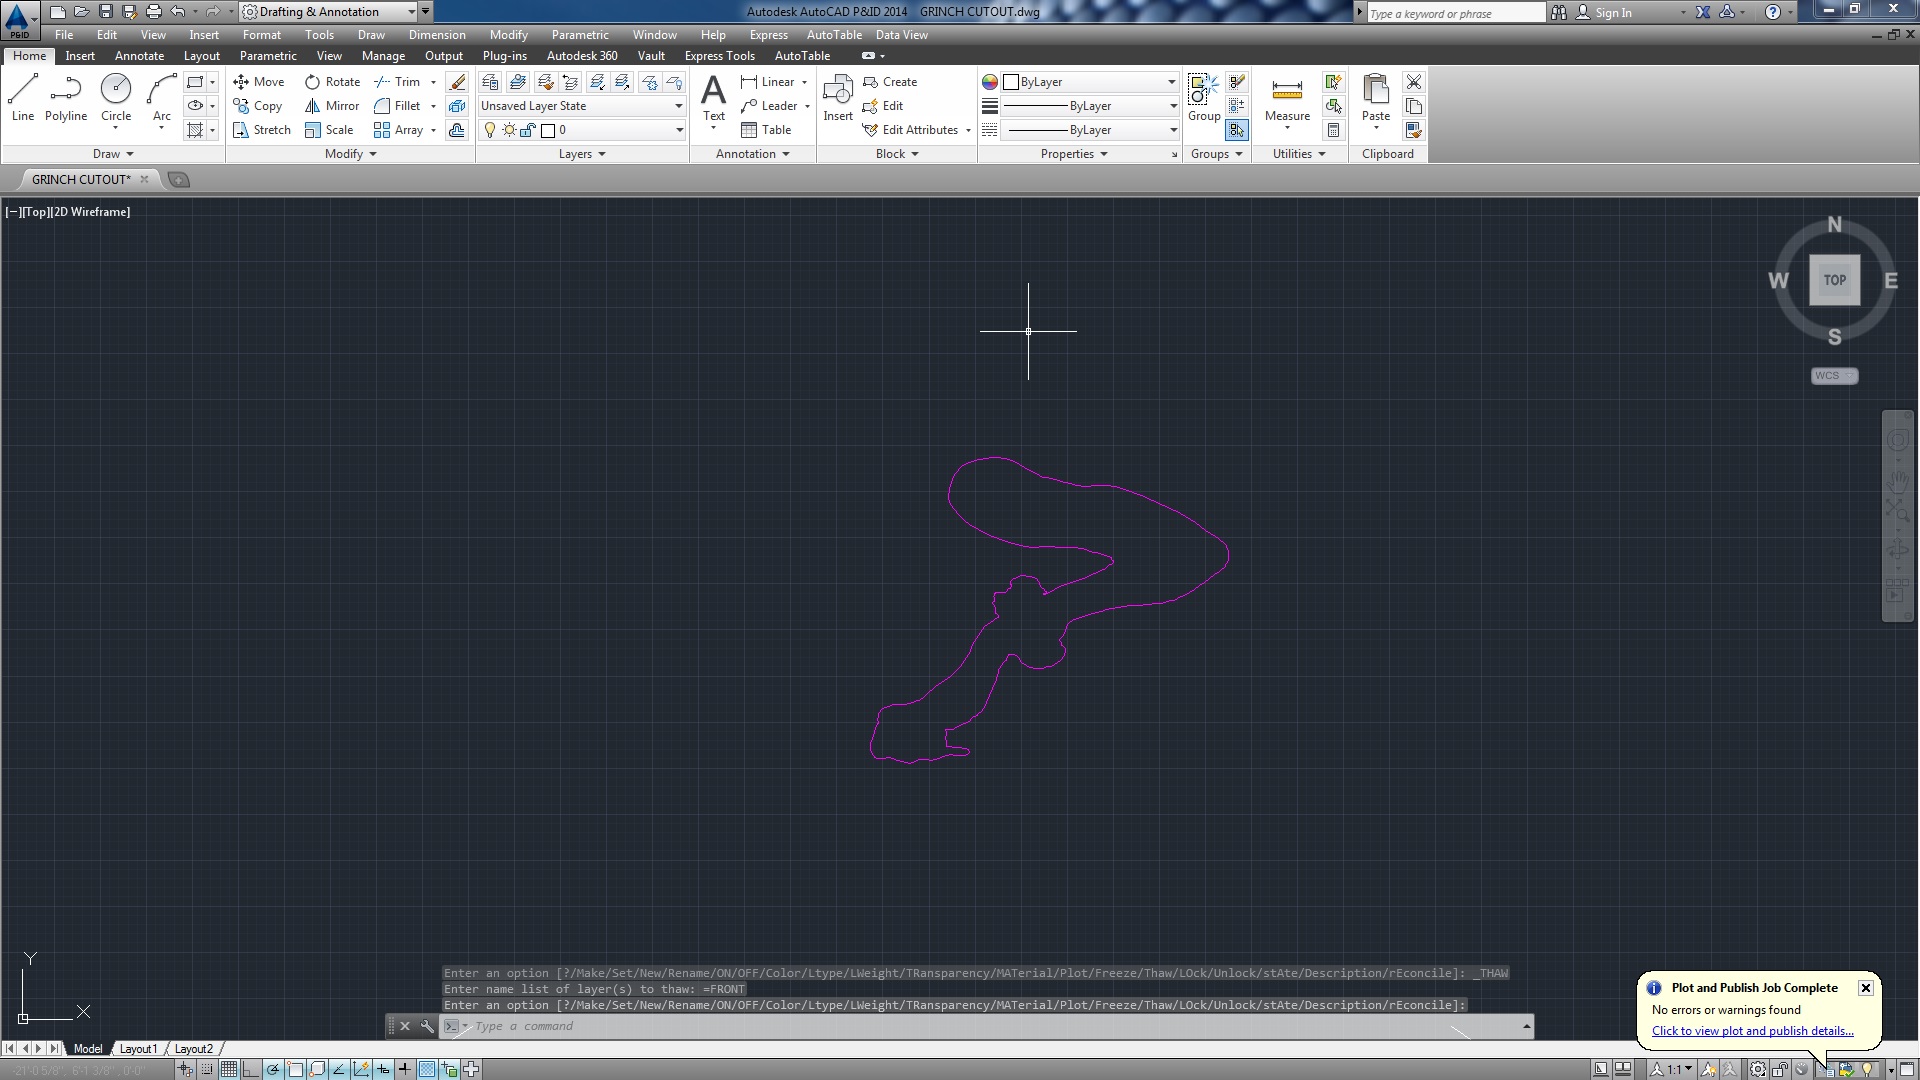
Task: Open the layer 0 selection dropdown
Action: coord(582,130)
